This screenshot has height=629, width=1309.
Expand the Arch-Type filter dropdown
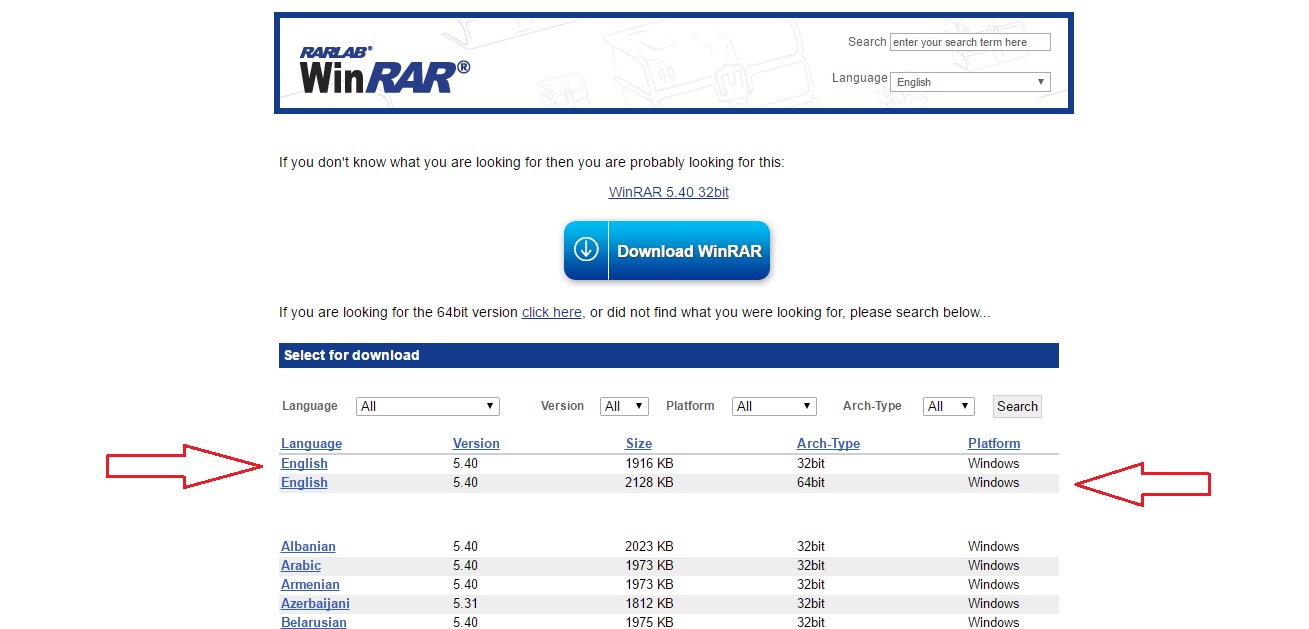[x=949, y=406]
